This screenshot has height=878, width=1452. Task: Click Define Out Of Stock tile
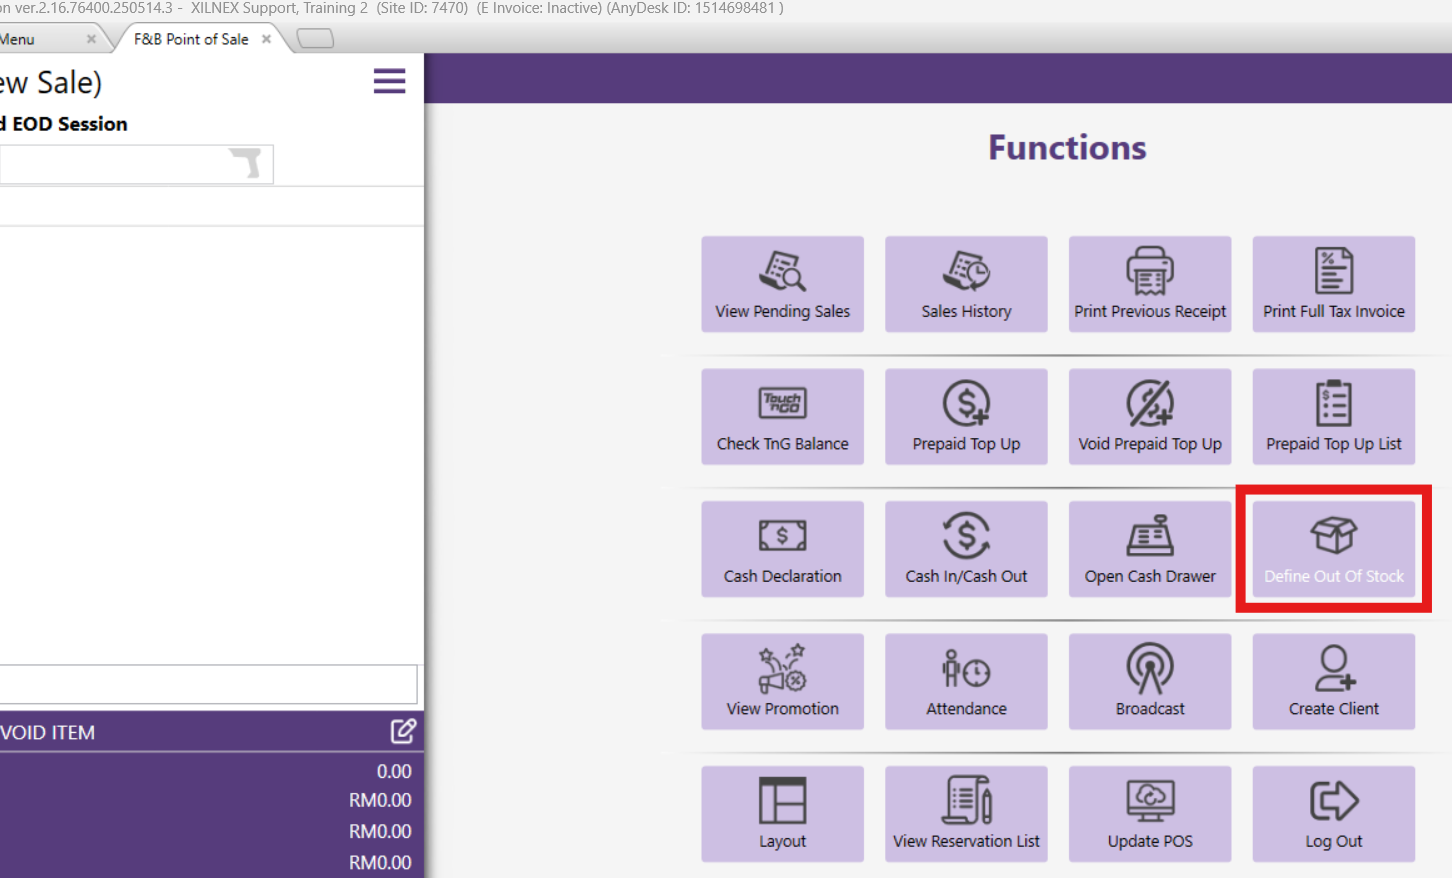(1333, 549)
